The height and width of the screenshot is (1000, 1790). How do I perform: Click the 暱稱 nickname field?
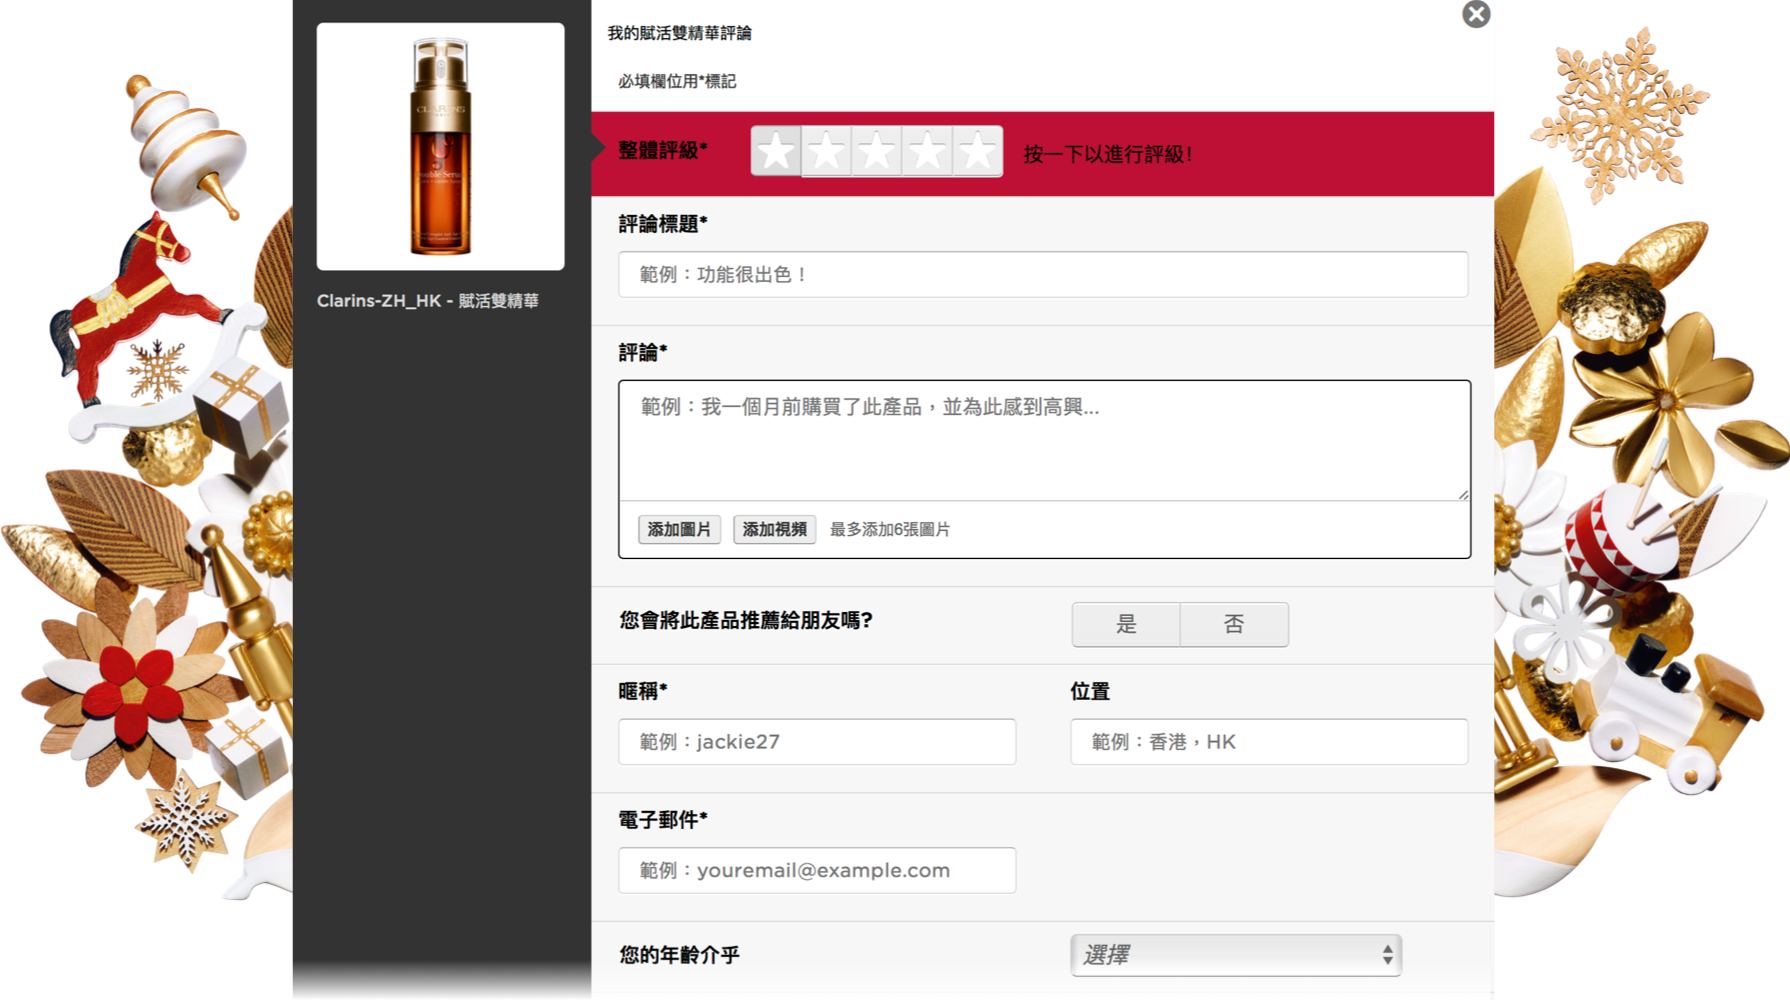(817, 742)
